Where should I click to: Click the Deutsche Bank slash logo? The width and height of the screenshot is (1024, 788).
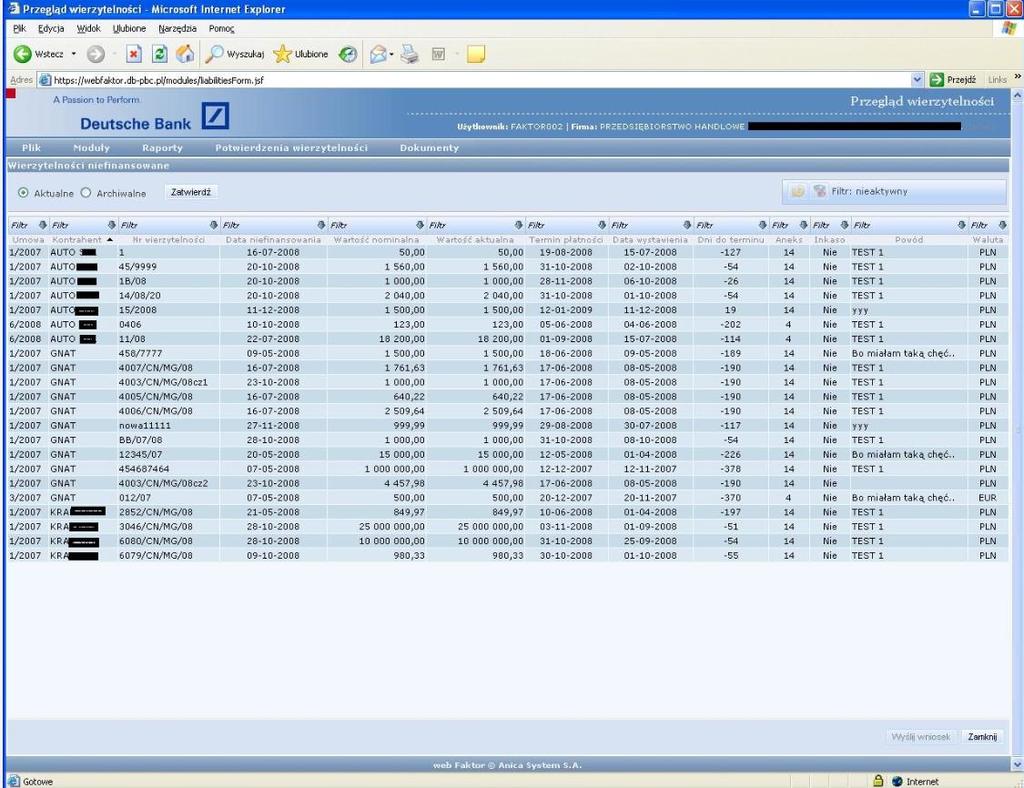(x=215, y=116)
